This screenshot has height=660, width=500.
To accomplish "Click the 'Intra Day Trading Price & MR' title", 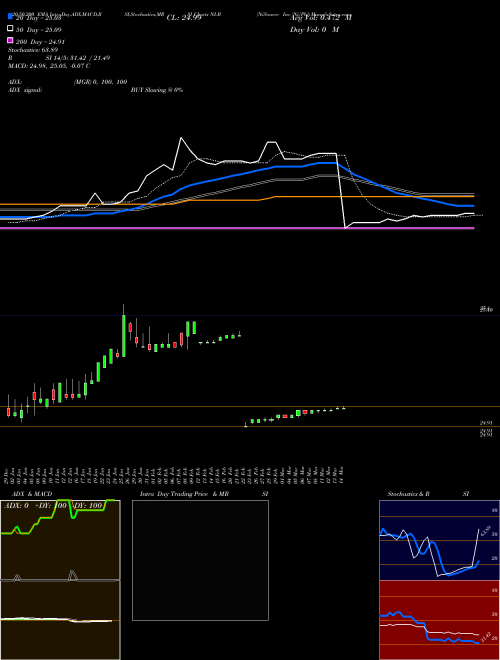I will pyautogui.click(x=184, y=494).
